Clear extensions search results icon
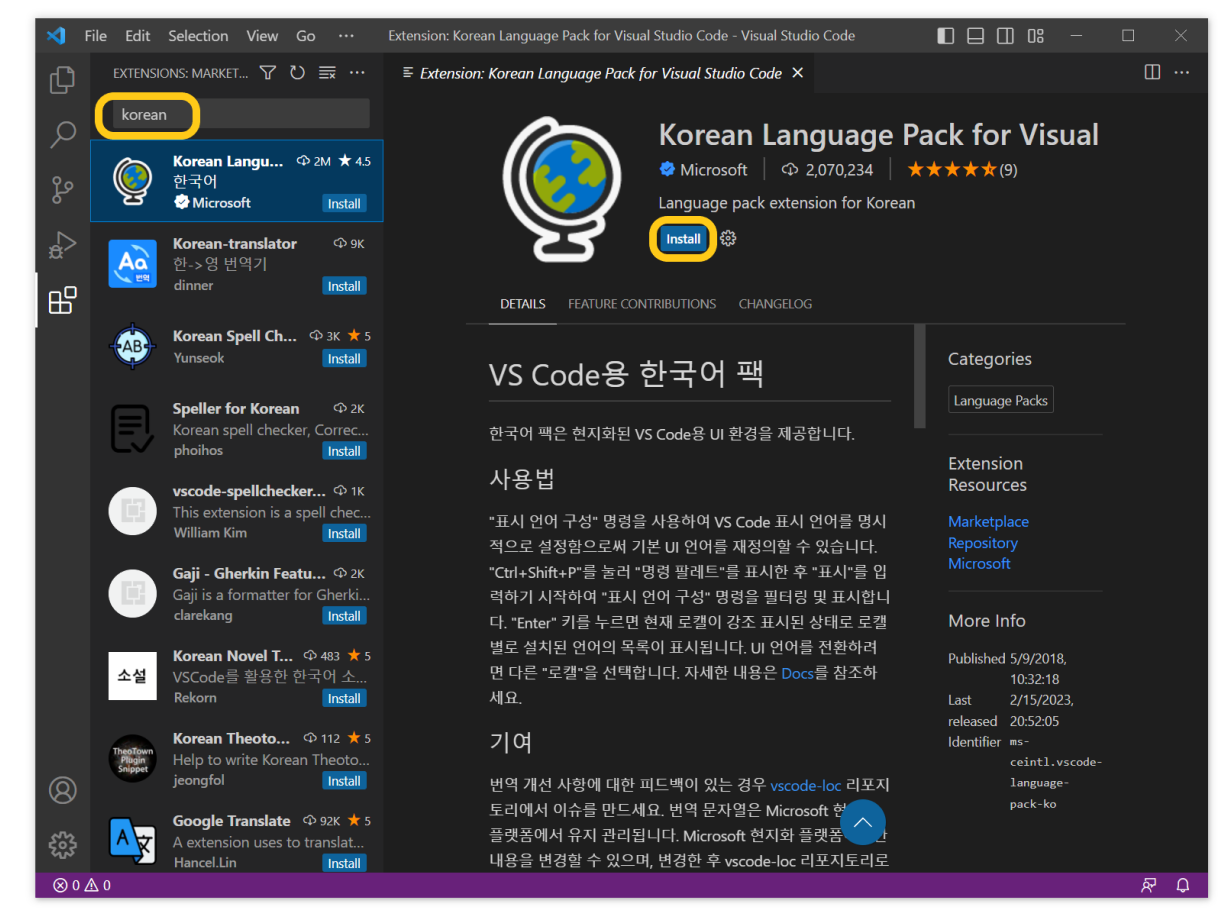 [327, 73]
